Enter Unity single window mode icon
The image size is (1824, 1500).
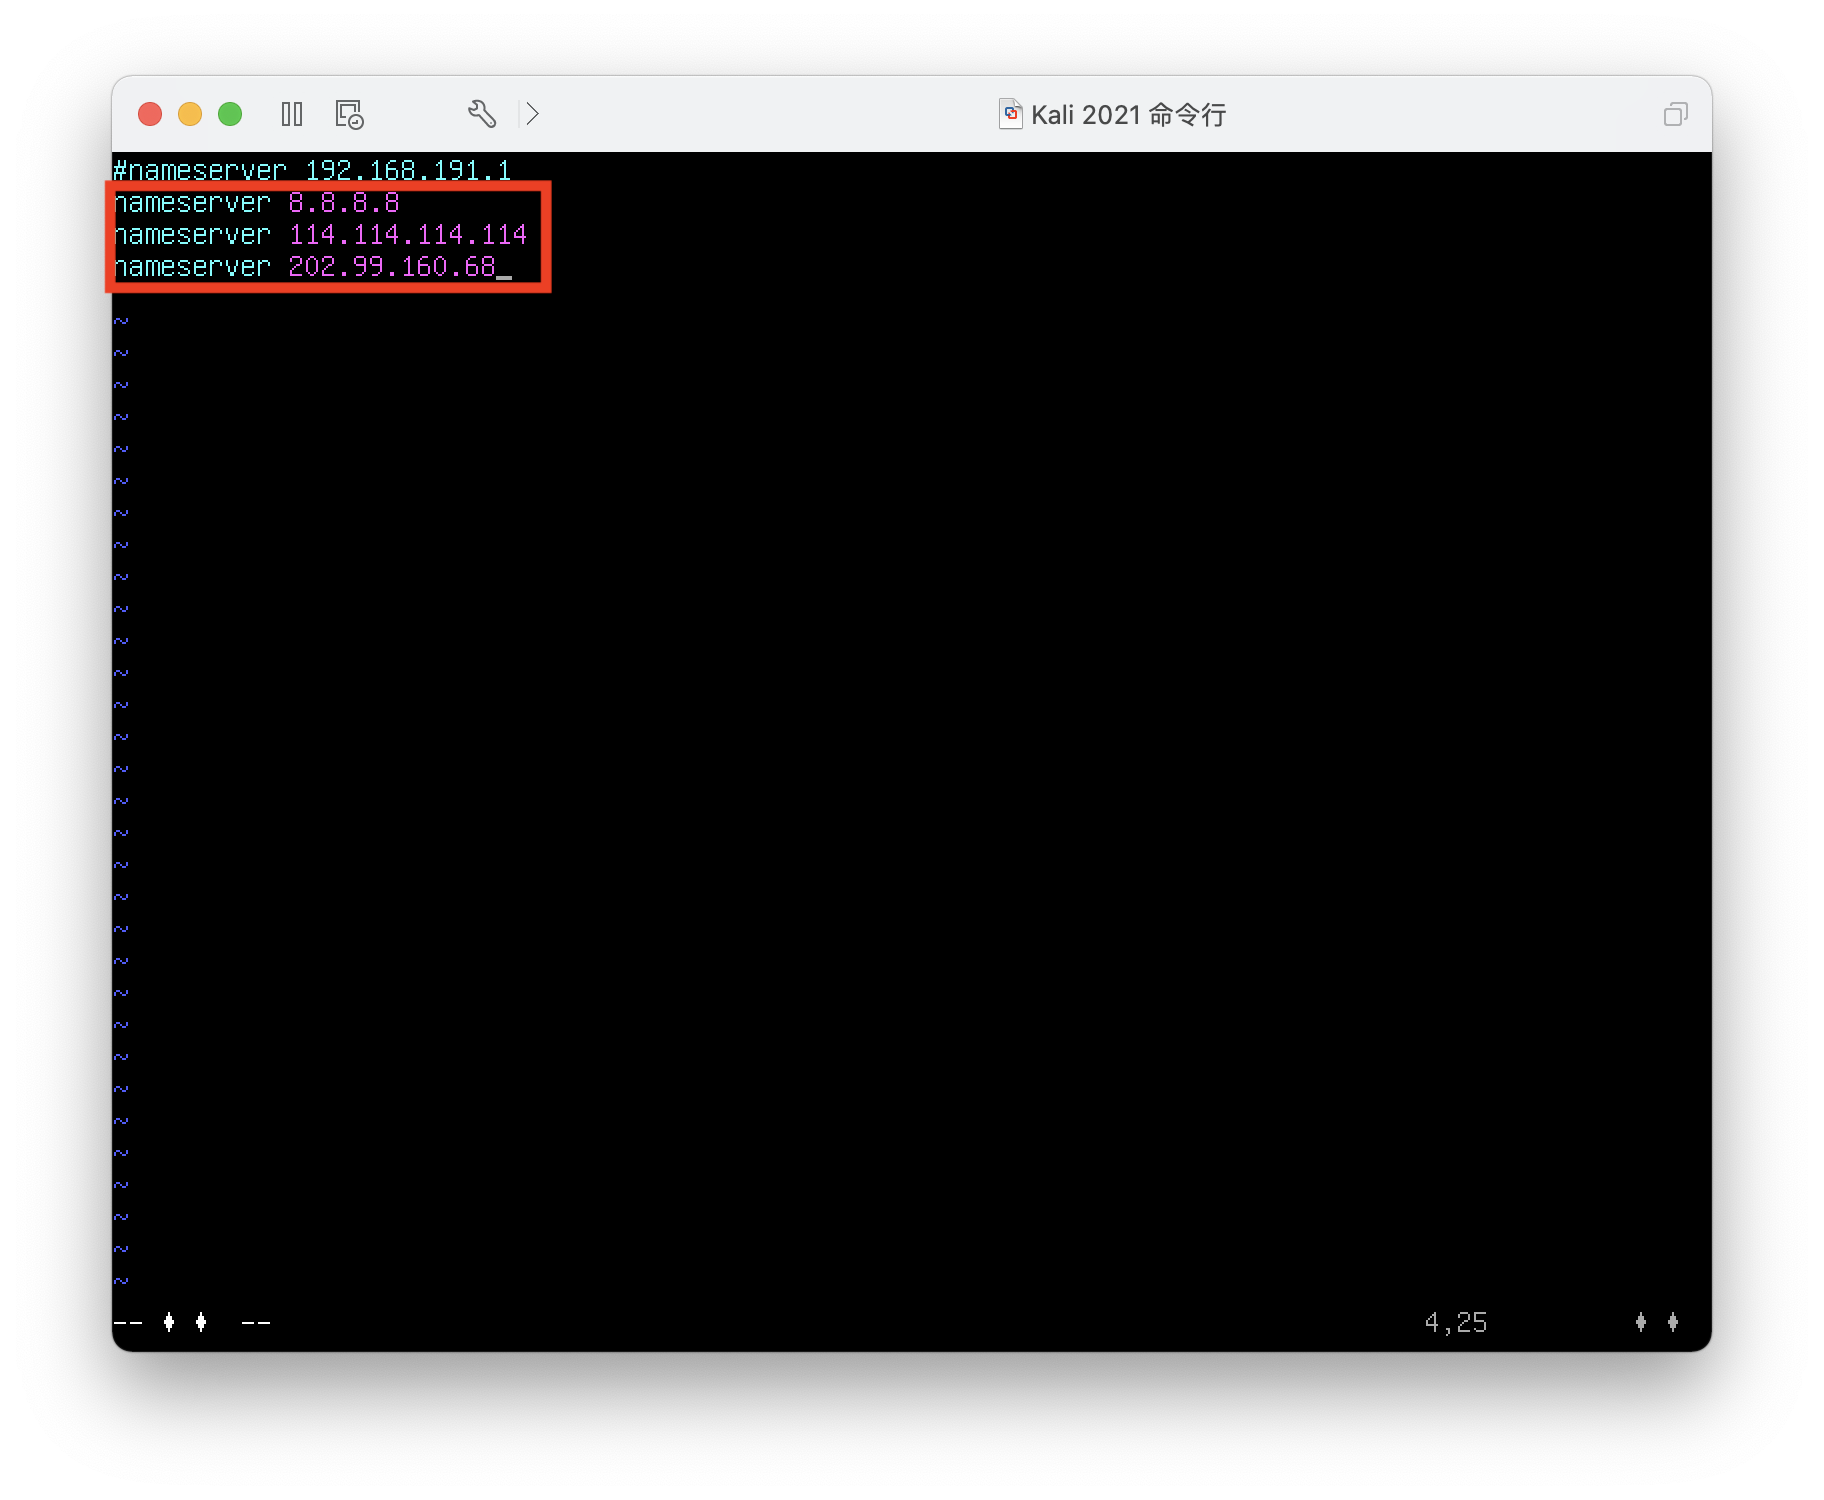tap(1676, 114)
